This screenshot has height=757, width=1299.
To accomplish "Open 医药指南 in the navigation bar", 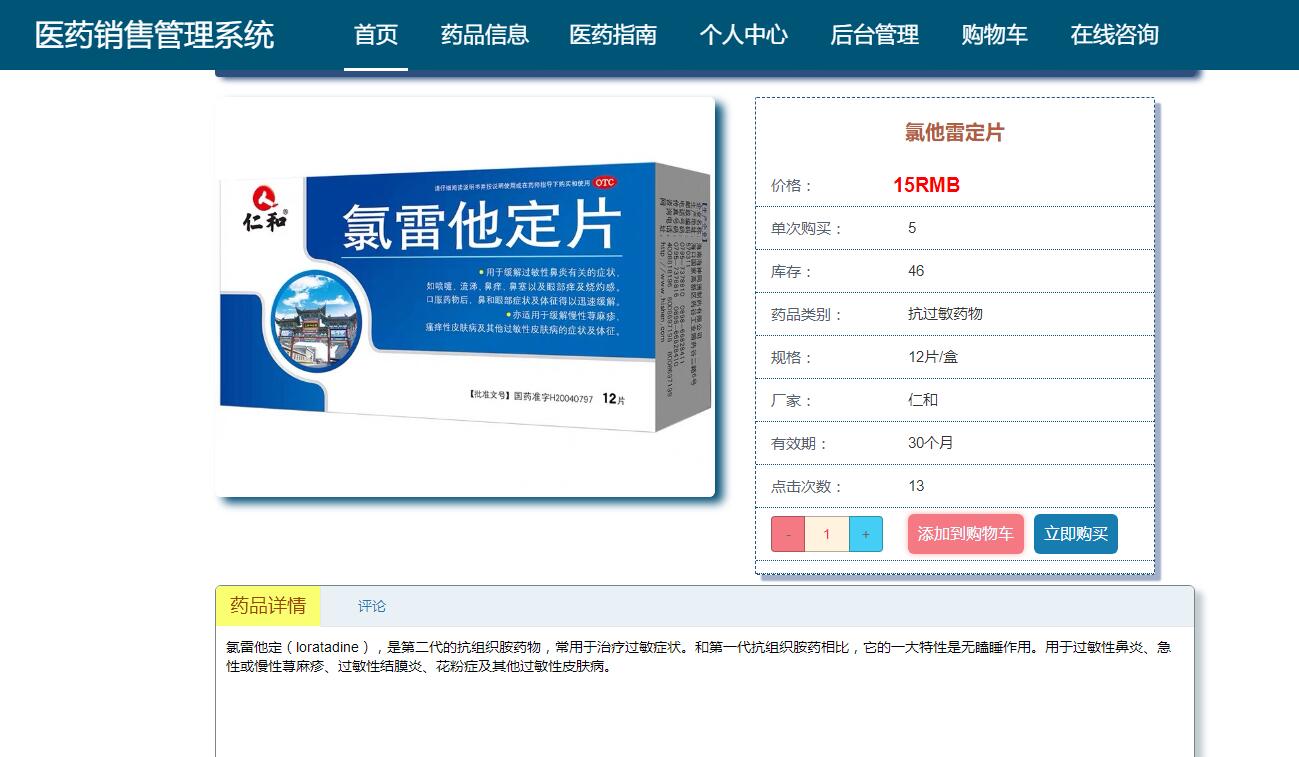I will (x=613, y=35).
